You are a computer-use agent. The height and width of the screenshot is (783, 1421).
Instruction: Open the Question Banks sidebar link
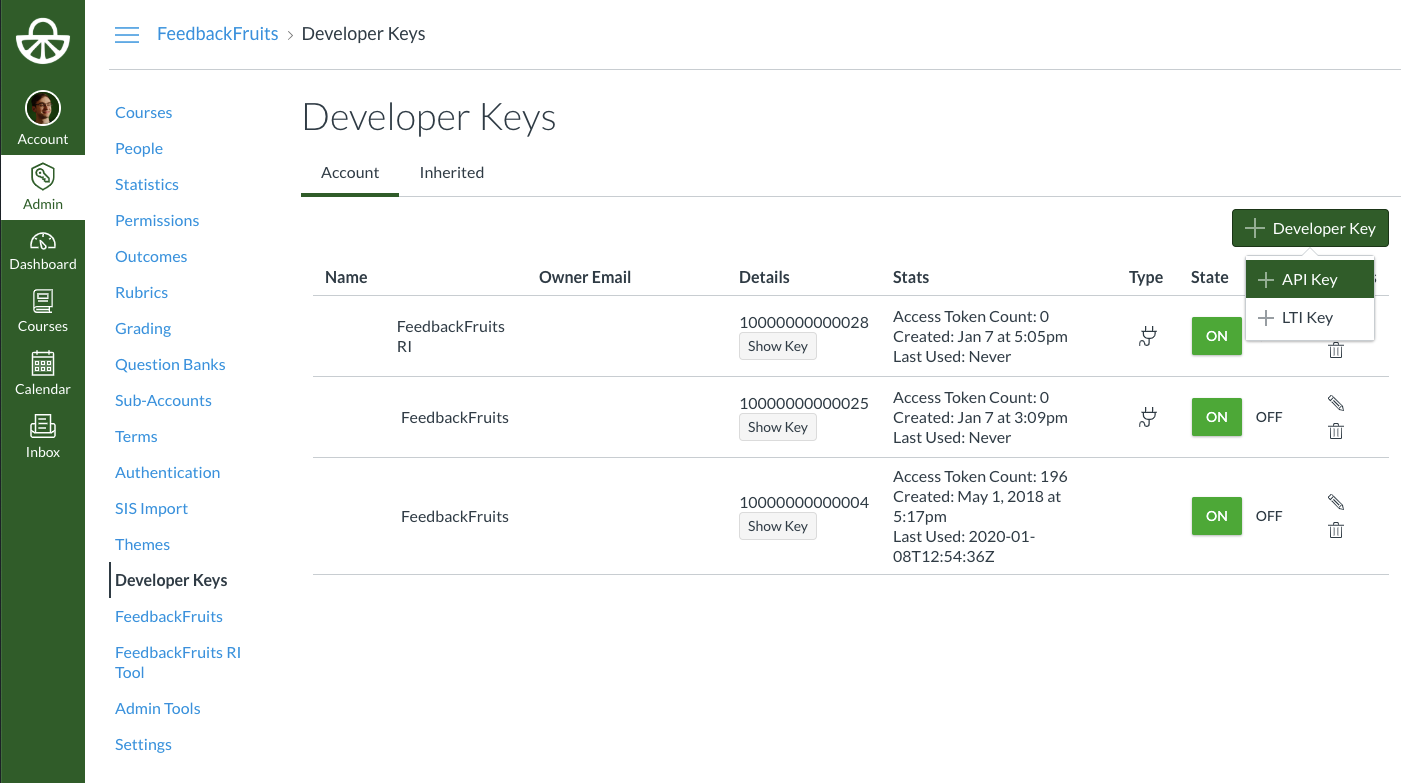coord(170,364)
